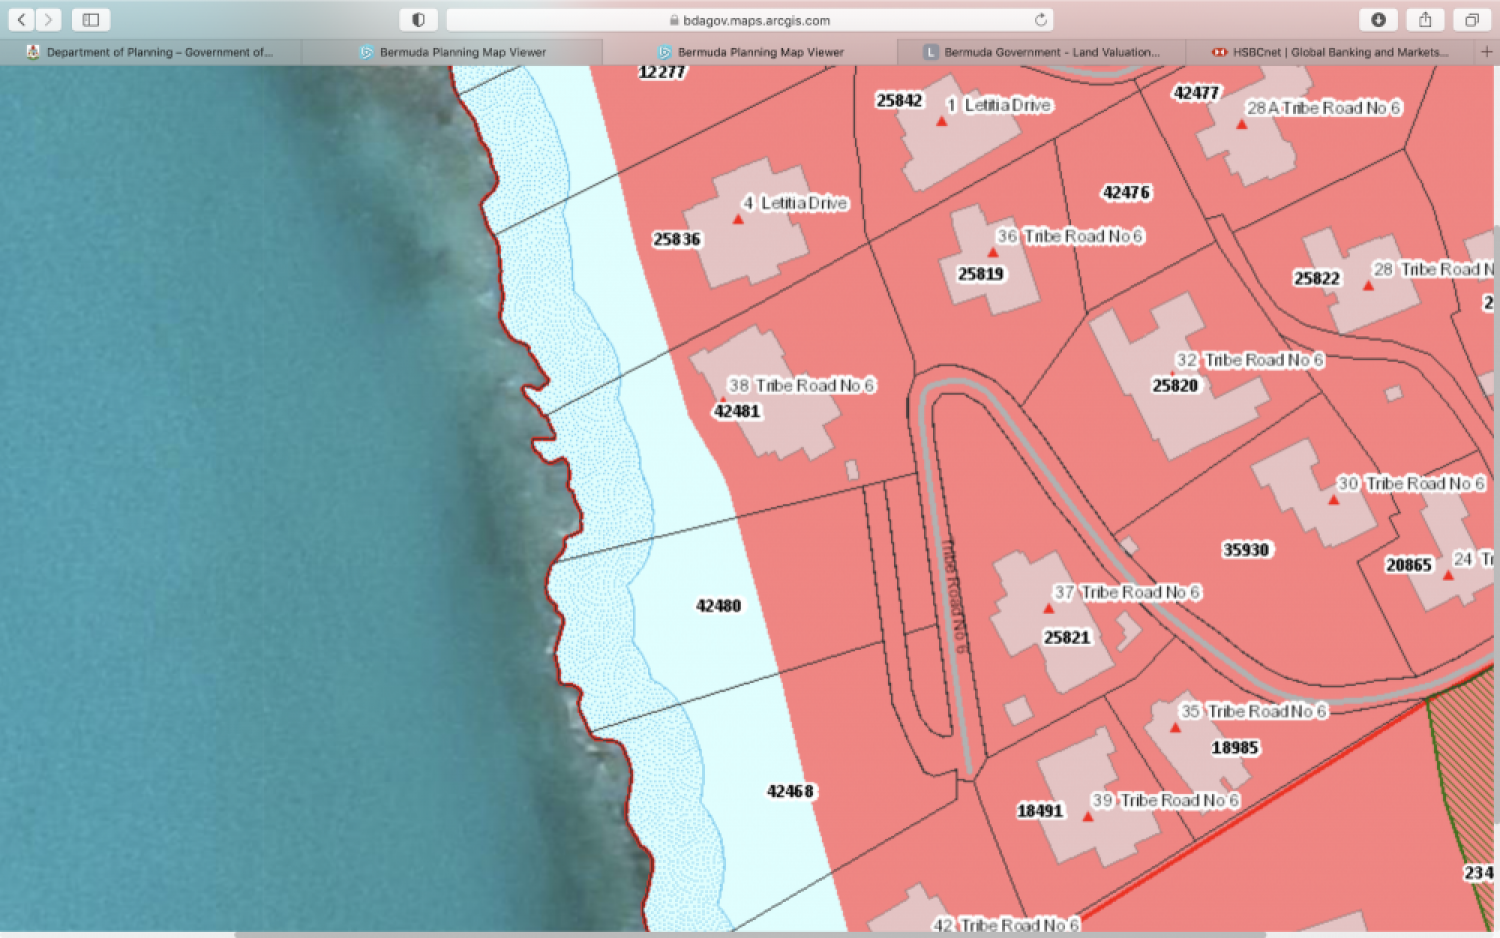Select red marker at 35 Tribe Road No 6
Image resolution: width=1500 pixels, height=938 pixels.
point(1175,727)
